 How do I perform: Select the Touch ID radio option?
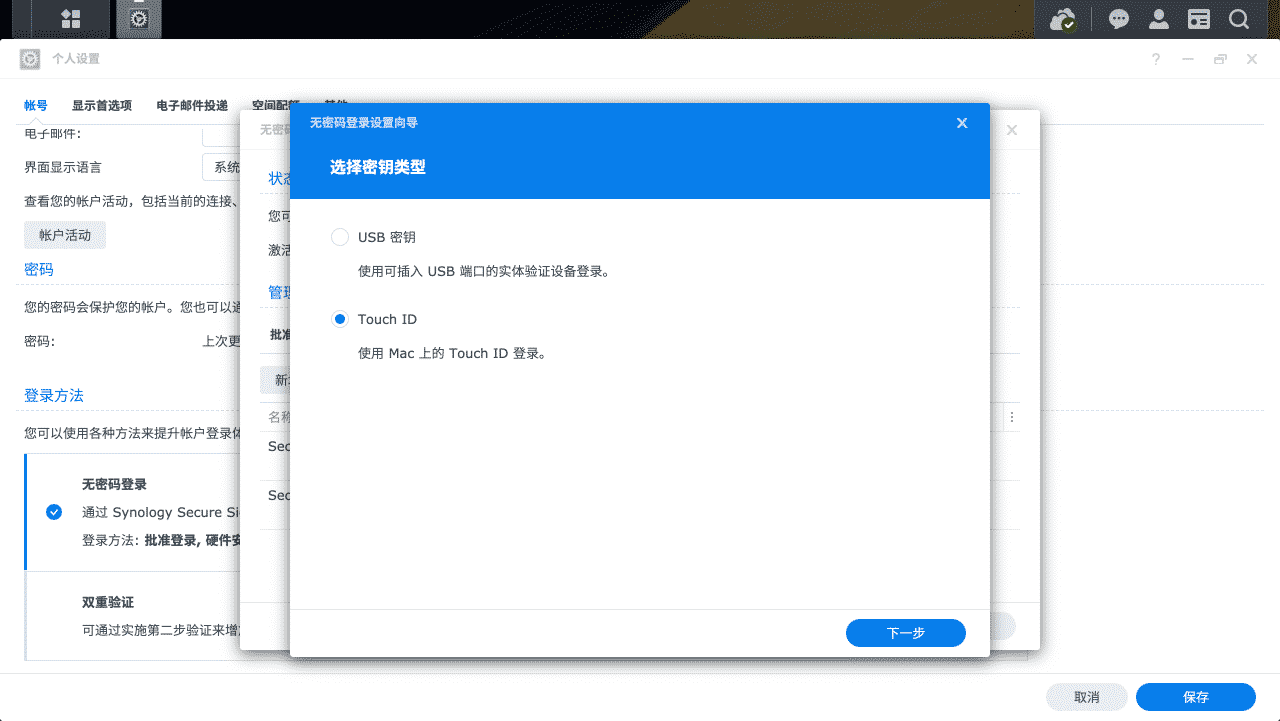click(340, 319)
